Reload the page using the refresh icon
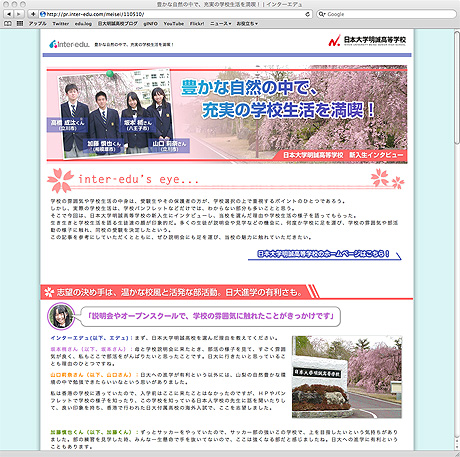The image size is (460, 457). [x=307, y=14]
